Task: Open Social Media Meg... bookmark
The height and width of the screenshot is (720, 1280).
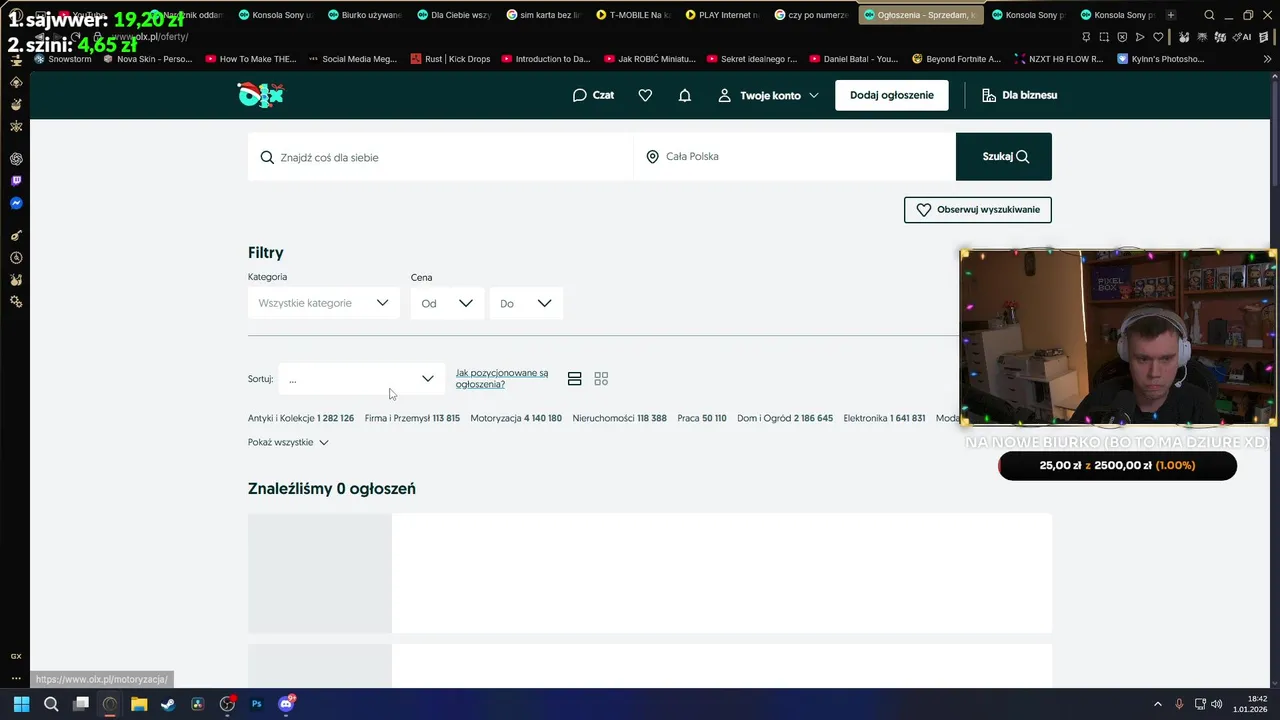Action: (x=352, y=59)
